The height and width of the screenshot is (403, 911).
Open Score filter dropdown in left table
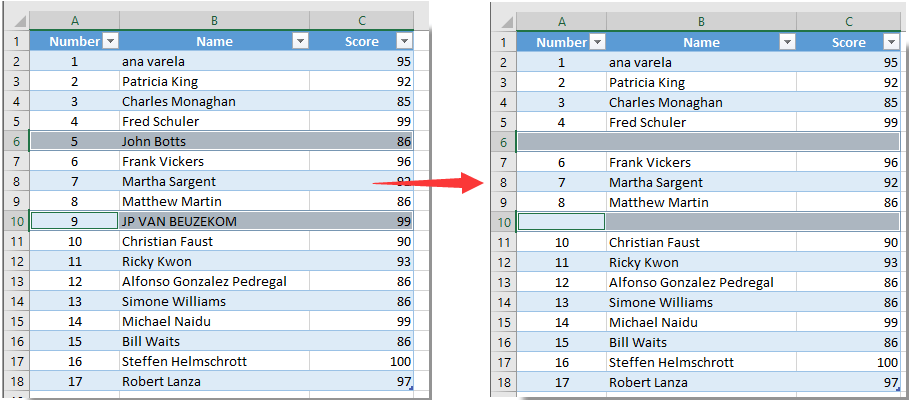point(403,41)
